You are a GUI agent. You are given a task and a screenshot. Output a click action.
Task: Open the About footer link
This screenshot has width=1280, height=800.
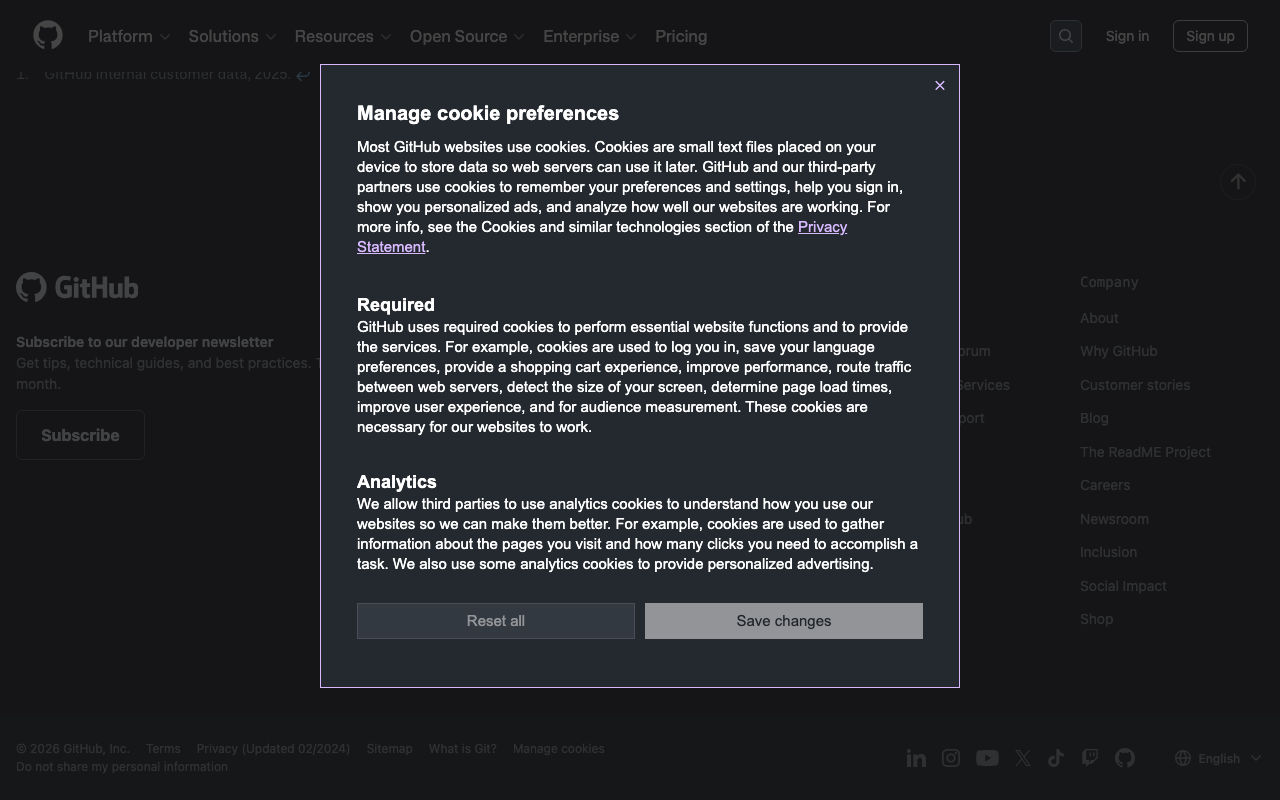[1099, 318]
